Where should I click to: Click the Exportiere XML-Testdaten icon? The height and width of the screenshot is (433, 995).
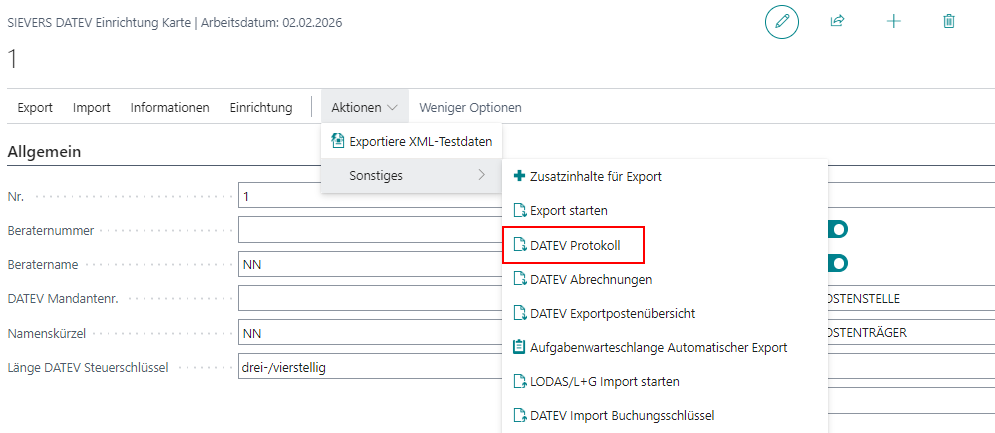pos(337,141)
